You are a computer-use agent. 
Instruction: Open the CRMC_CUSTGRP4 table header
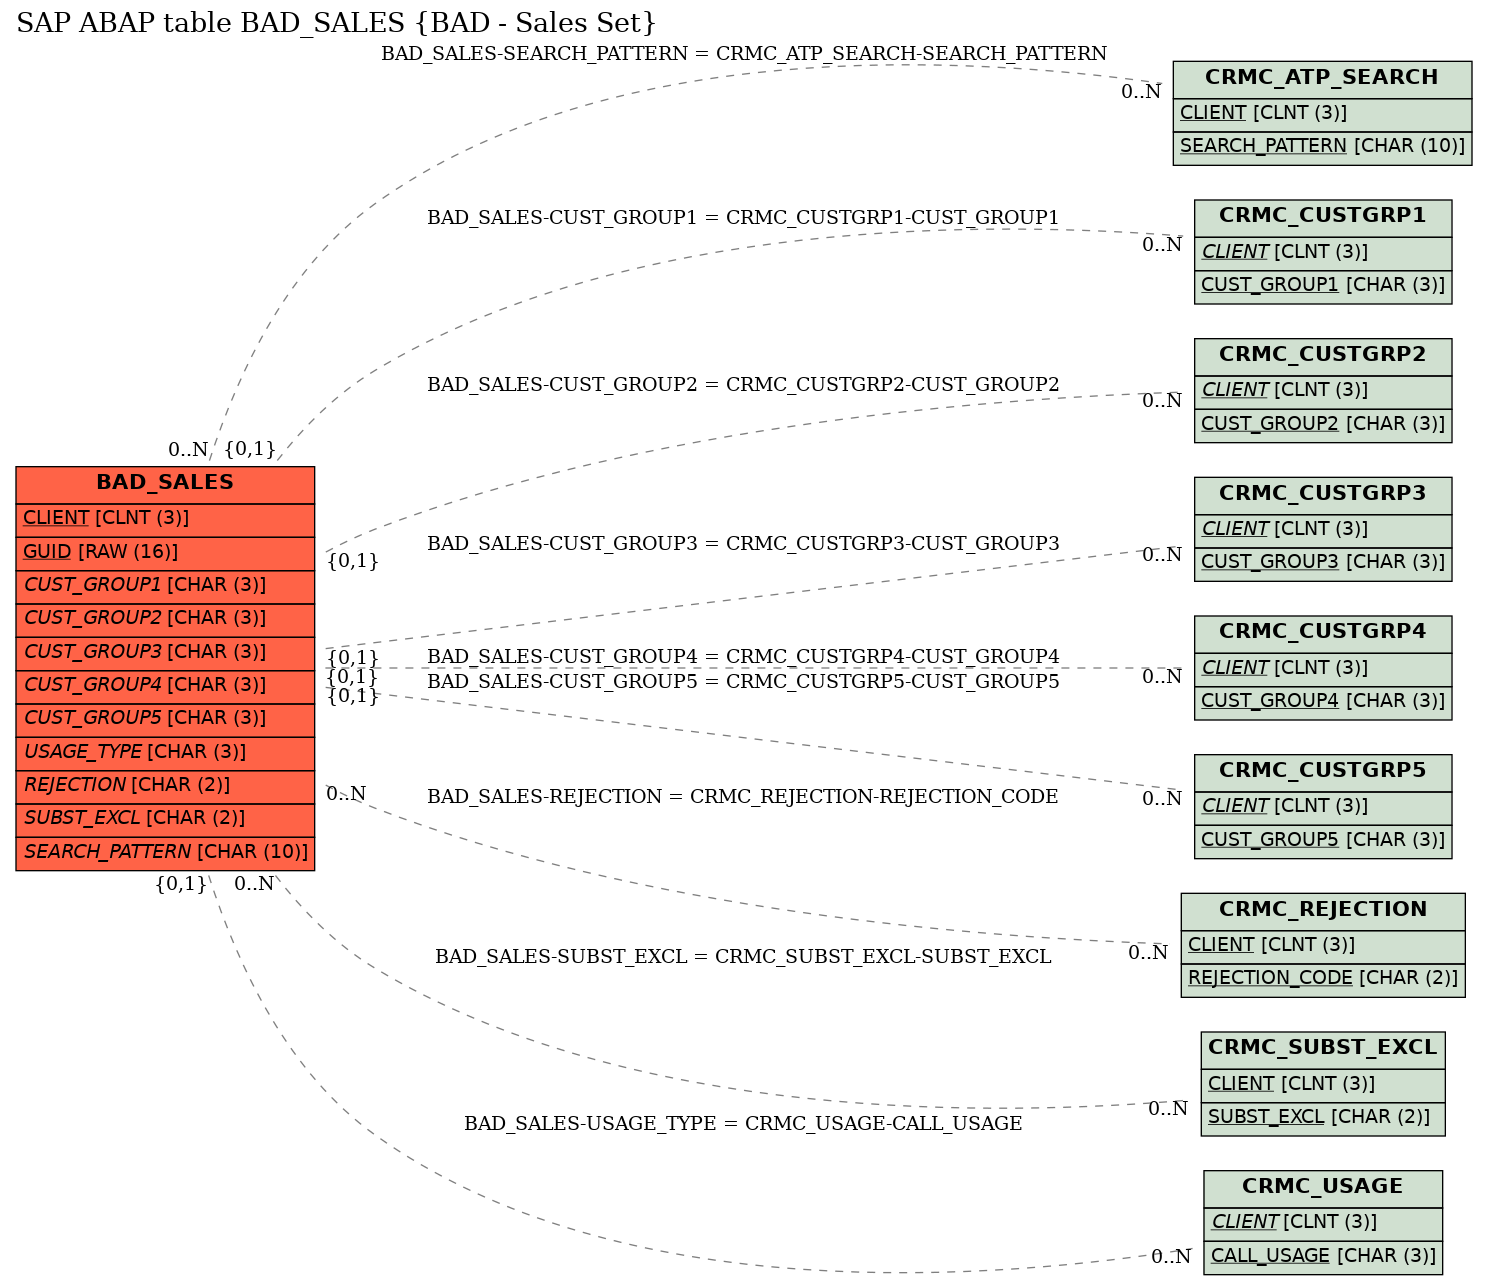1323,633
